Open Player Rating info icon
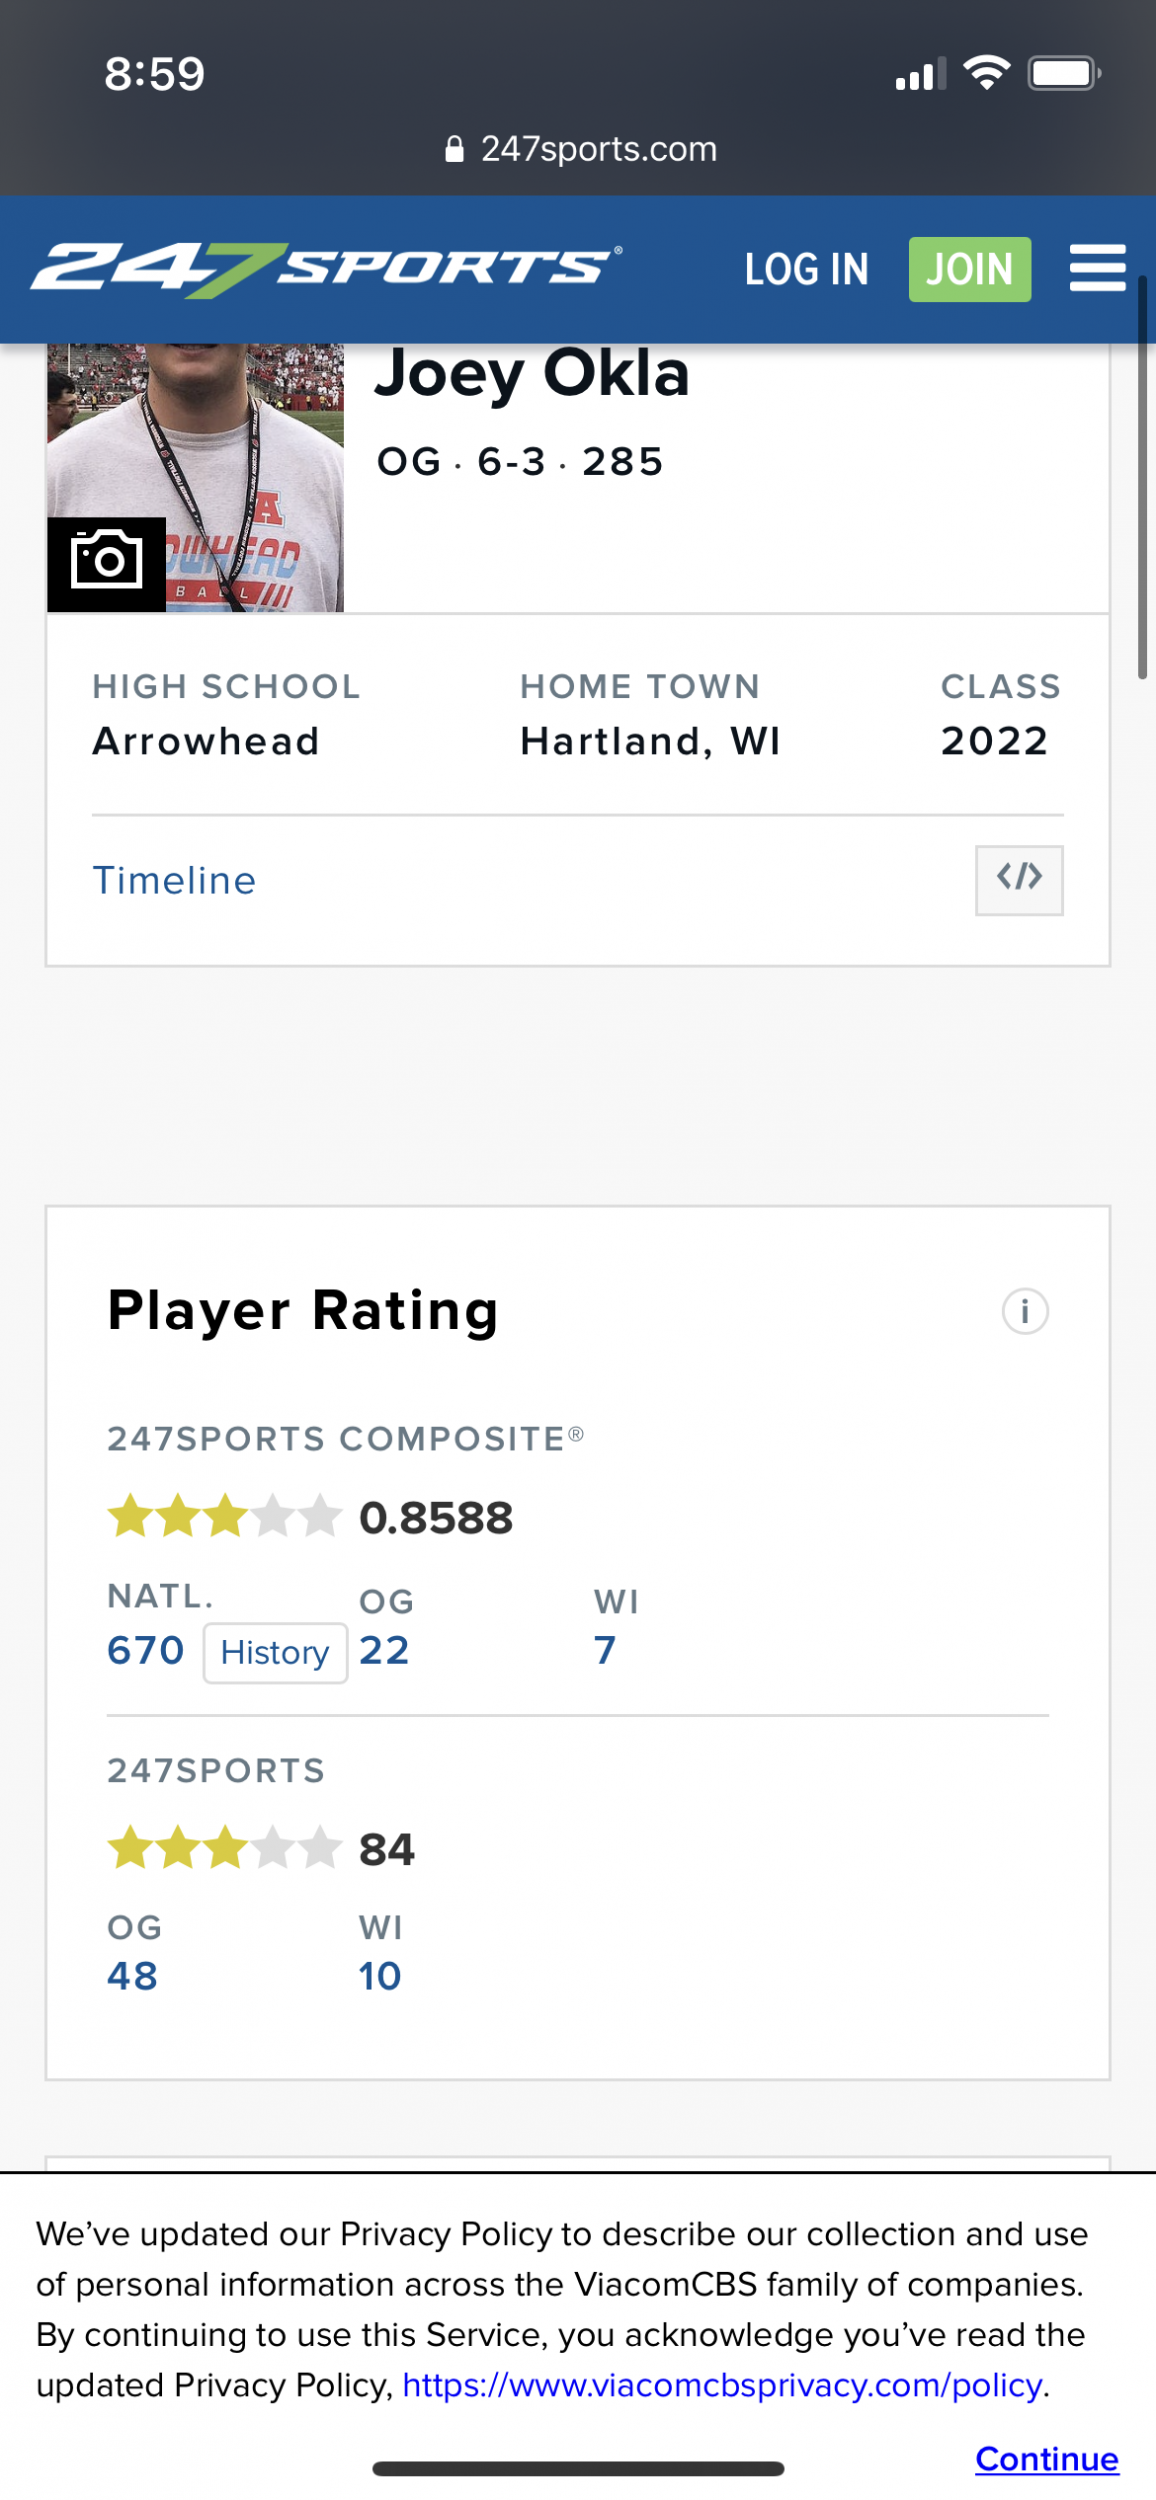 tap(1025, 1311)
